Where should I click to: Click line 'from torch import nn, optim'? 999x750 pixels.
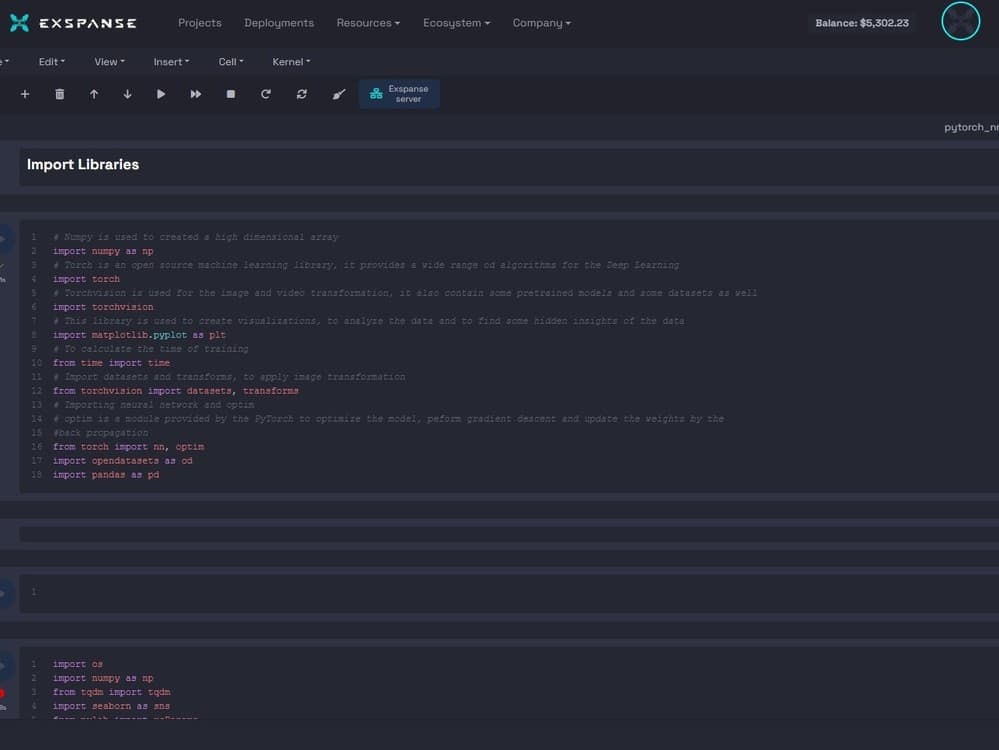click(x=129, y=447)
